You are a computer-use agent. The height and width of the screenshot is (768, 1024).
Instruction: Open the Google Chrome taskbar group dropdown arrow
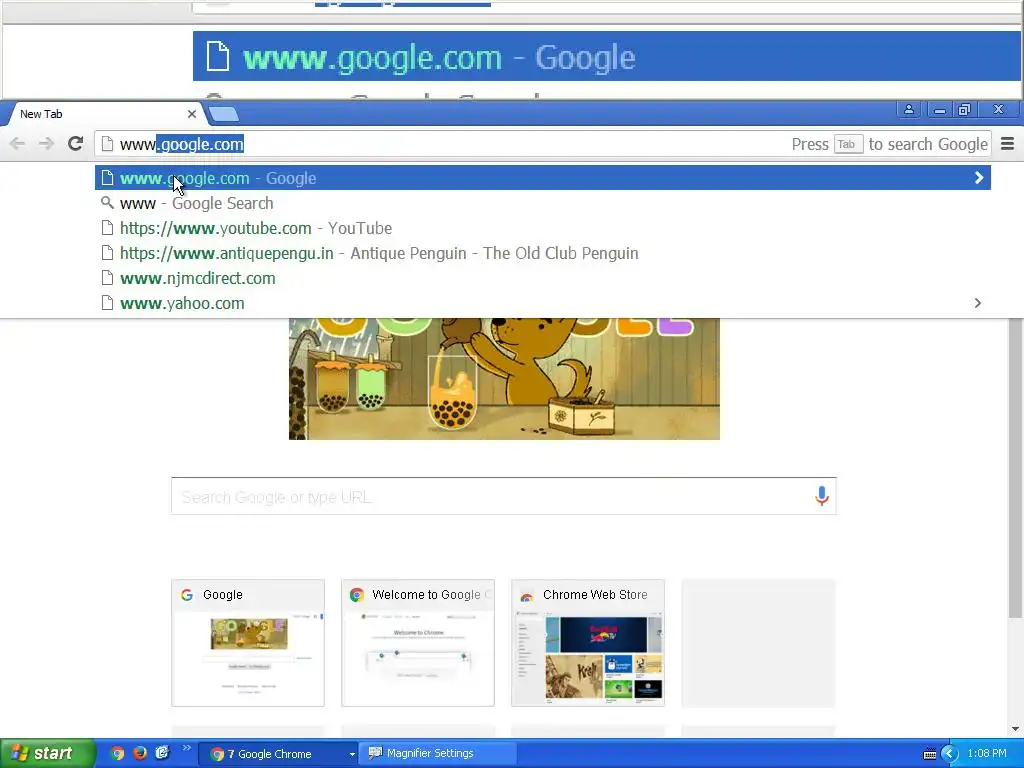tap(352, 754)
